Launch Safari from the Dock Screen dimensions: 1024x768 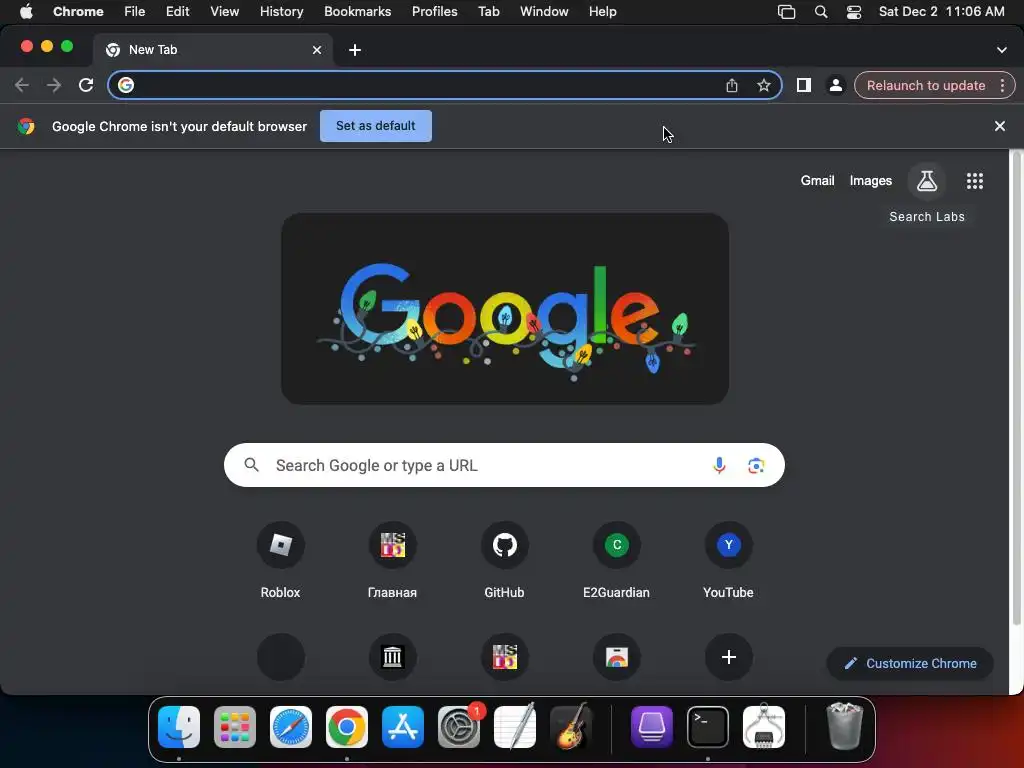(x=291, y=727)
